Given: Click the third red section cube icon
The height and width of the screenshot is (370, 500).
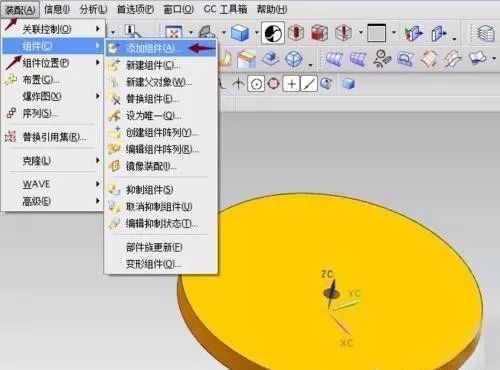Looking at the screenshot, I should (343, 33).
